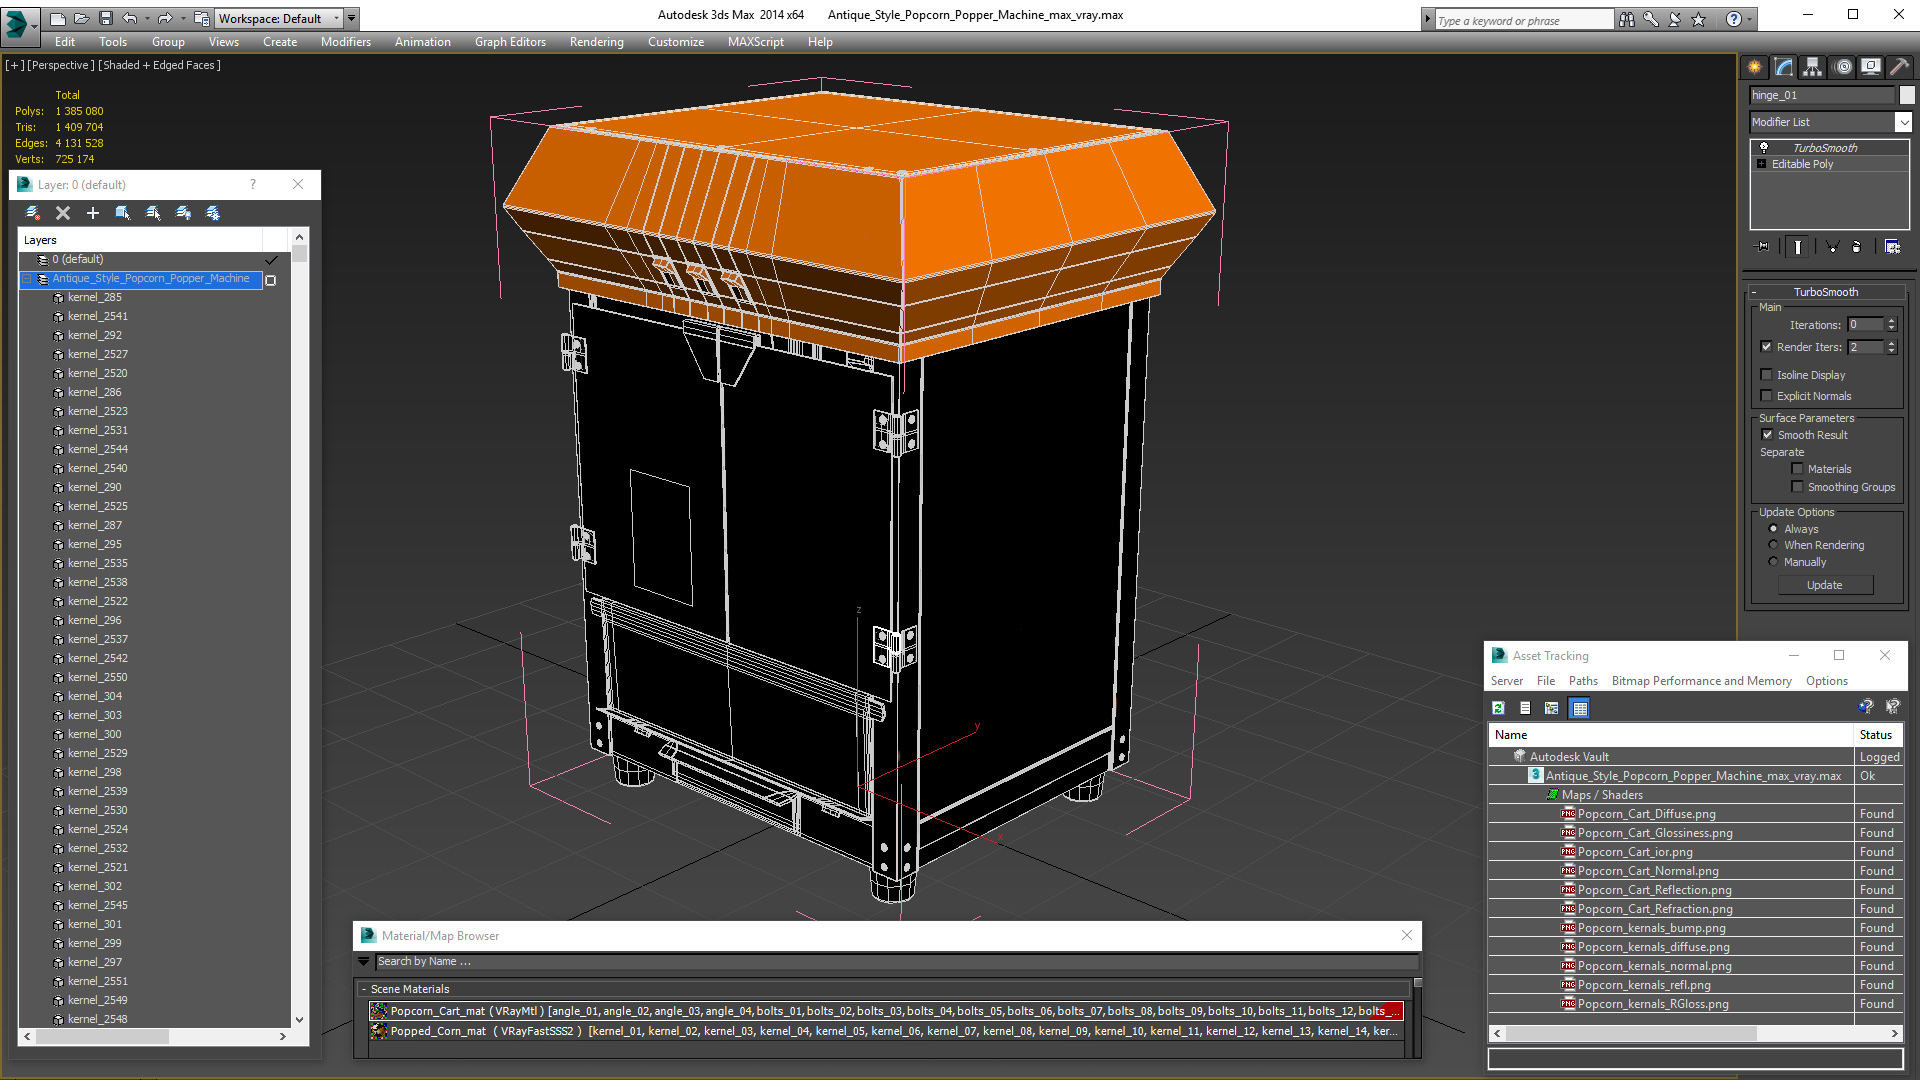
Task: Click the Update button in TurboSmooth
Action: (x=1825, y=585)
